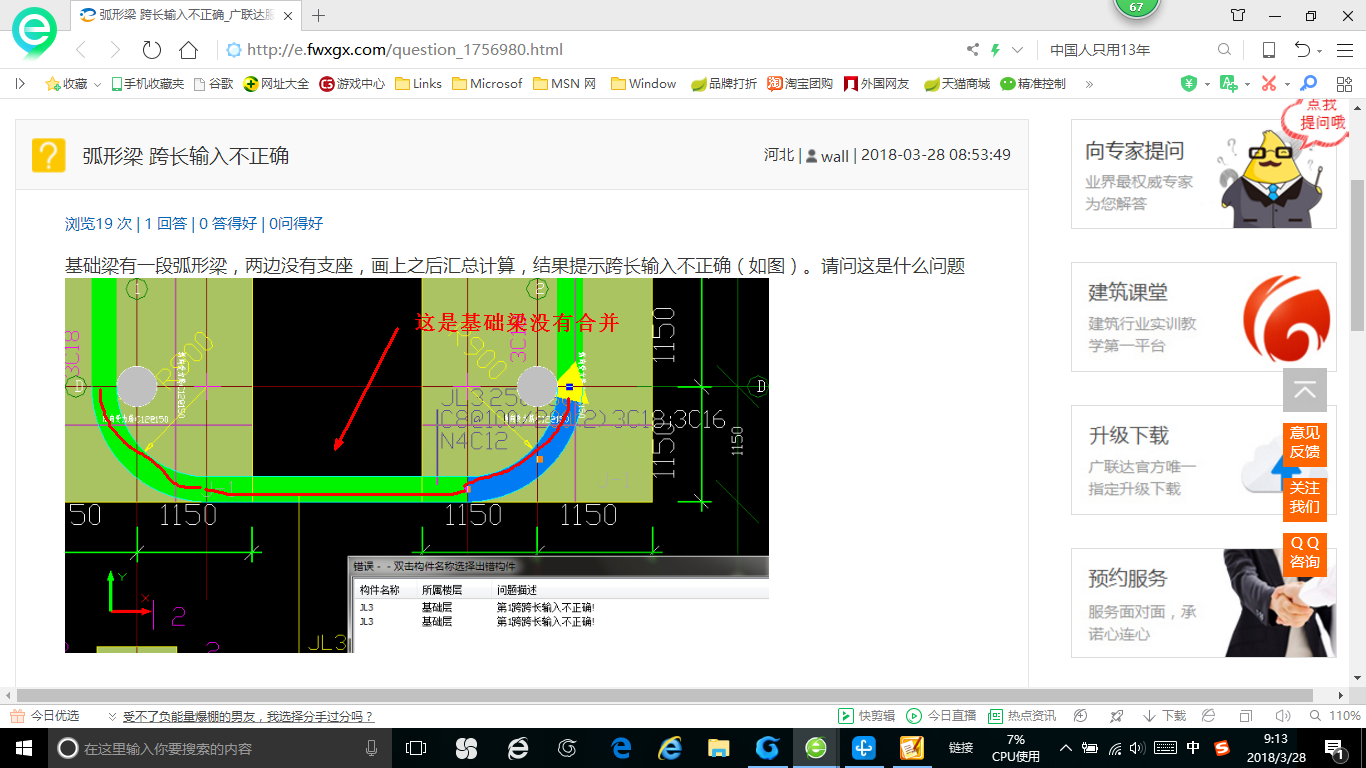Viewport: 1366px width, 768px height.
Task: Toggle the bookmarks sidebar expand icon
Action: coord(20,84)
